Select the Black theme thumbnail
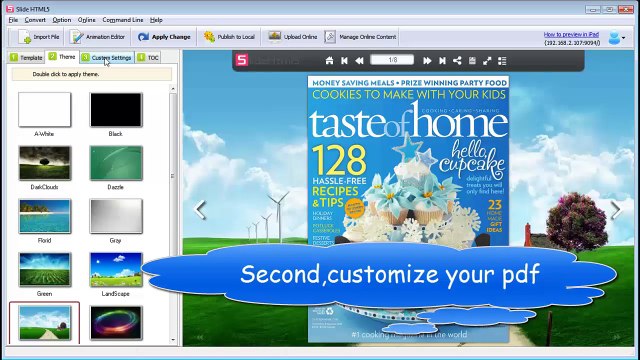Viewport: 640px width, 360px height. [x=116, y=110]
